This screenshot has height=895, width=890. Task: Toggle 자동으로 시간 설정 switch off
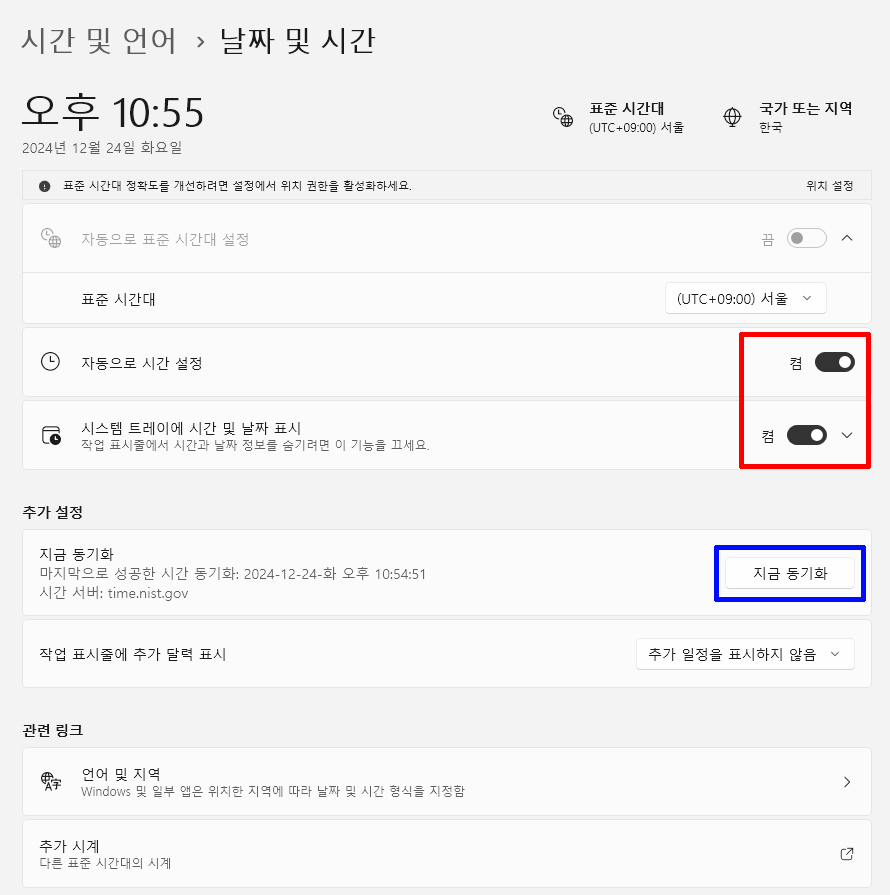tap(835, 362)
